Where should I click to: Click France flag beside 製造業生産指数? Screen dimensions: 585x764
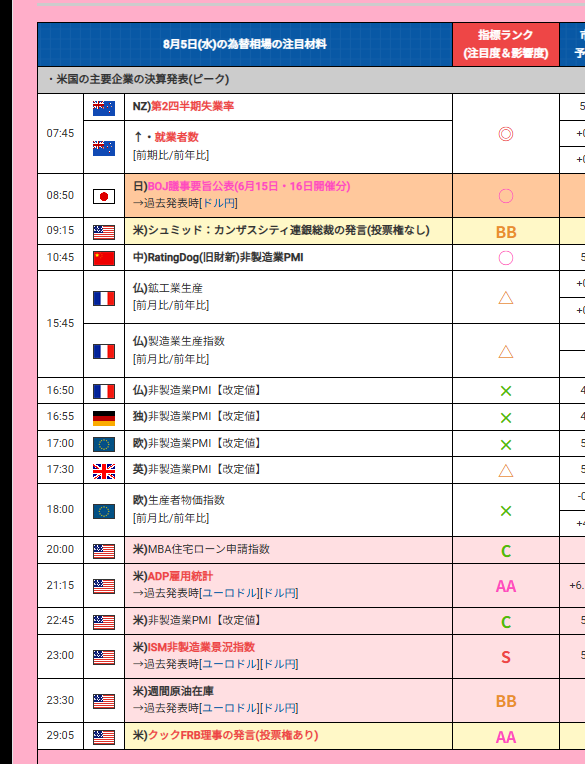[x=104, y=351]
